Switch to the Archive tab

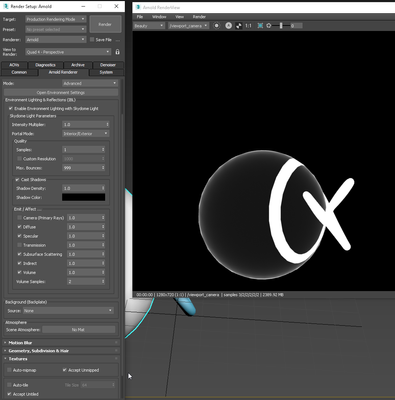point(77,65)
